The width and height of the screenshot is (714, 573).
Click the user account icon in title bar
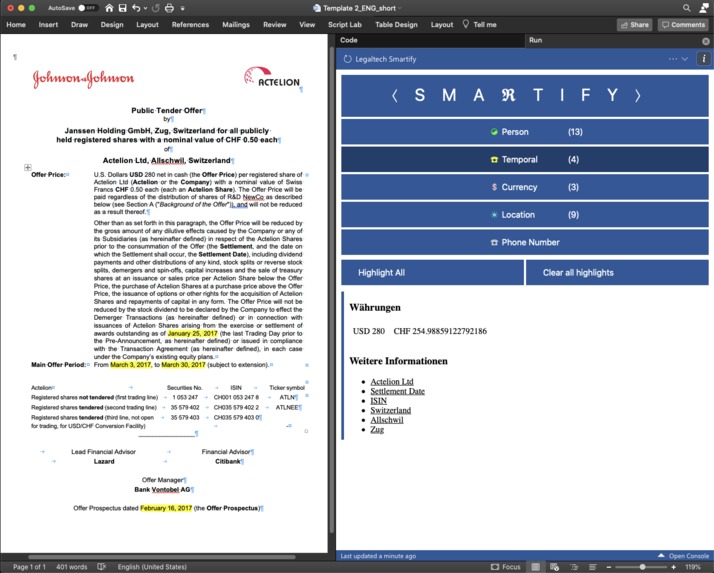[x=704, y=8]
